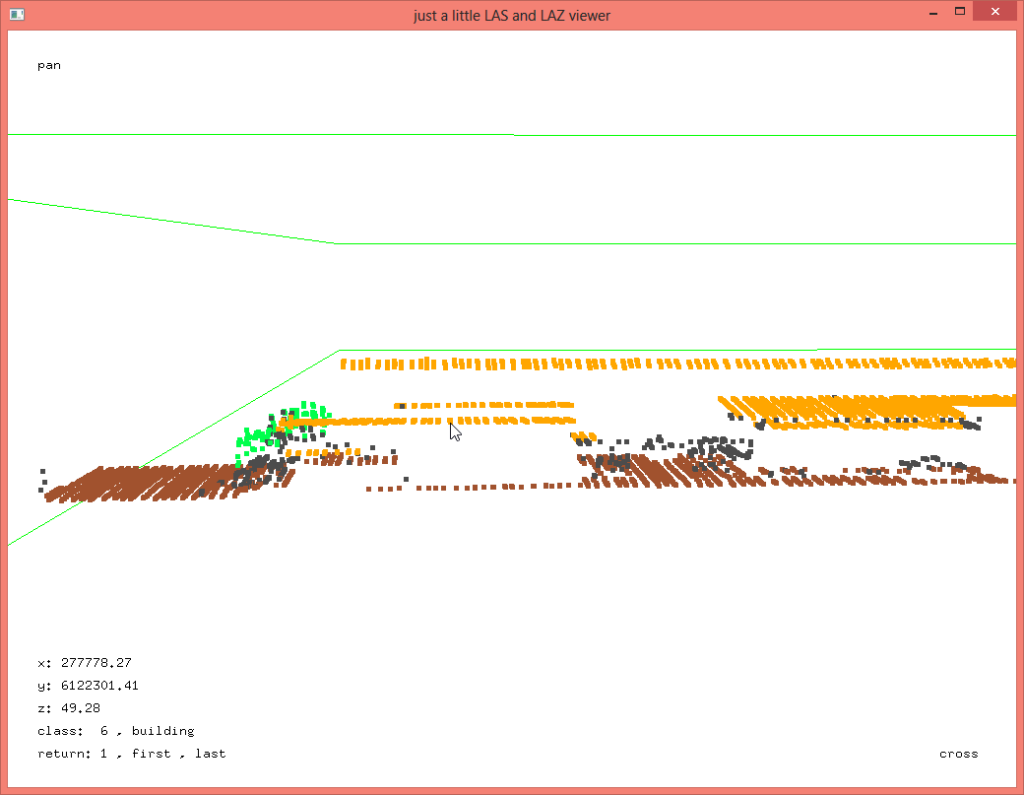Select the x coordinate readout

click(x=85, y=662)
